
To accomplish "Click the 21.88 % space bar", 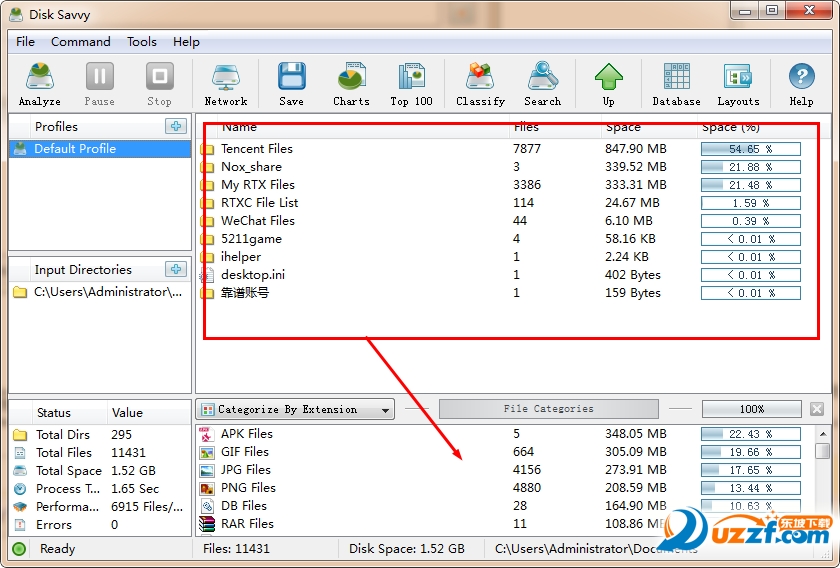I will point(751,167).
